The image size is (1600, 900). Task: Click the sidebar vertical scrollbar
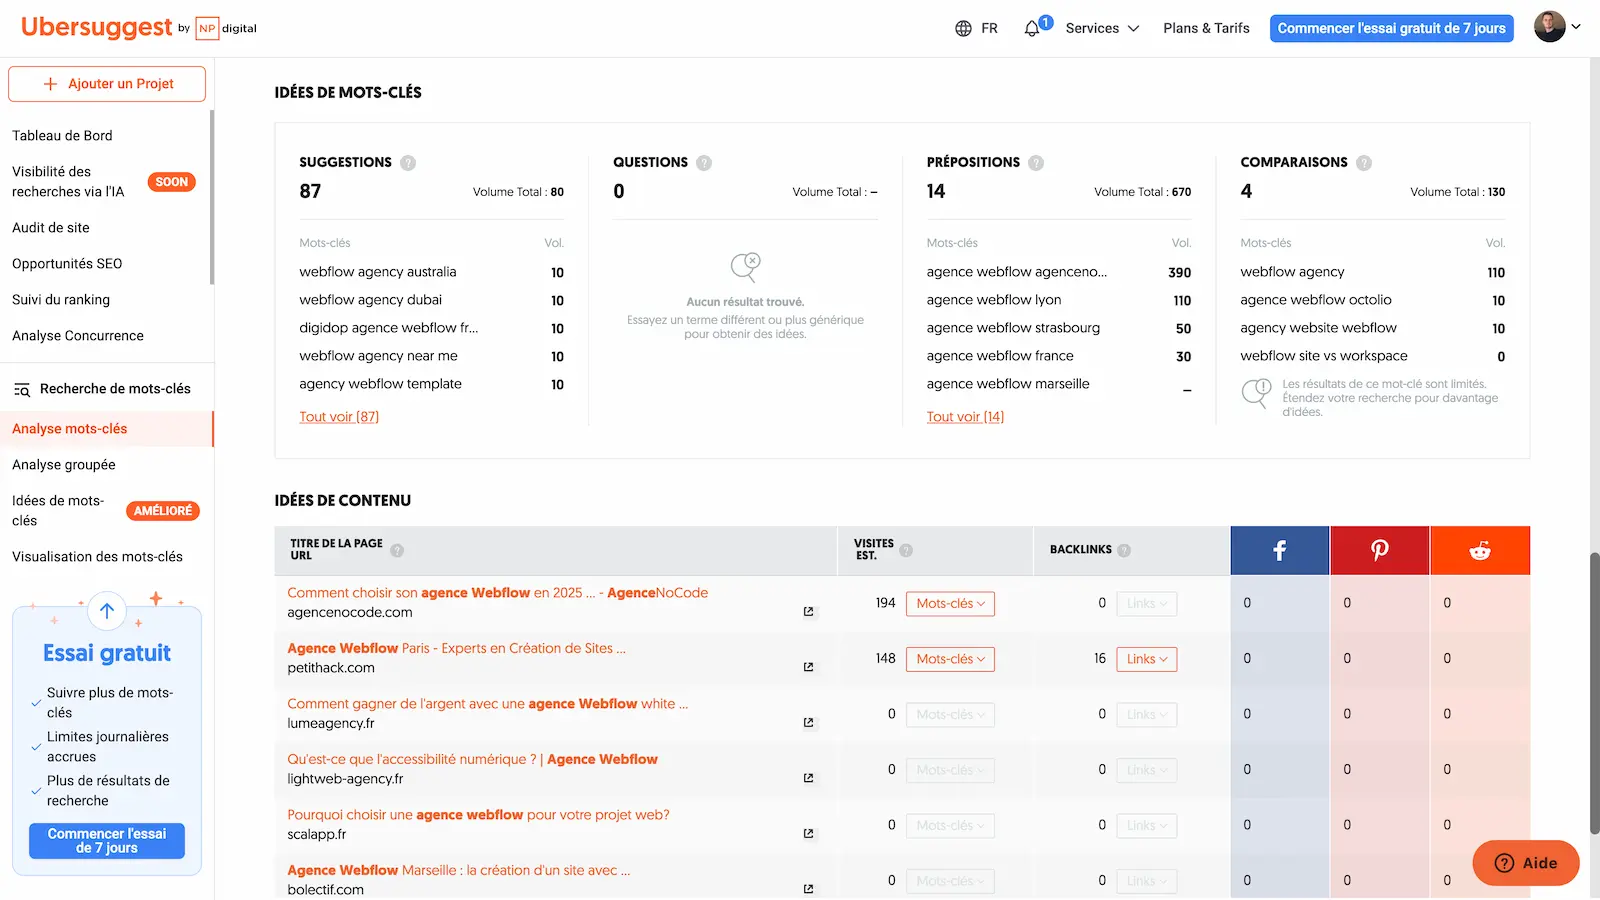(211, 197)
